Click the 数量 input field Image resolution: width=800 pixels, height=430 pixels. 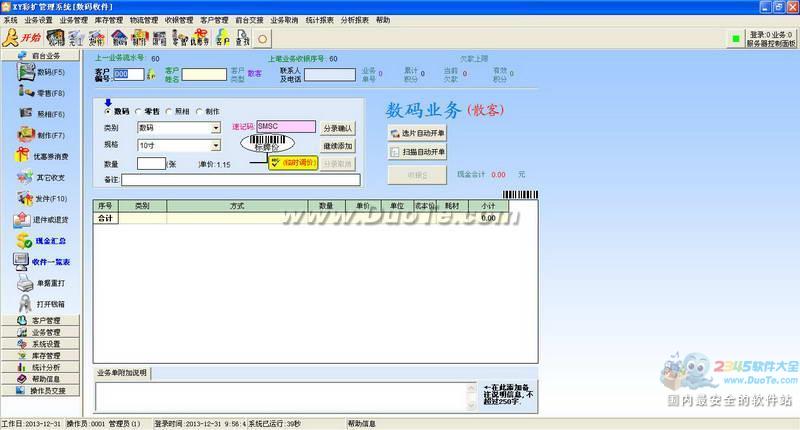(152, 164)
